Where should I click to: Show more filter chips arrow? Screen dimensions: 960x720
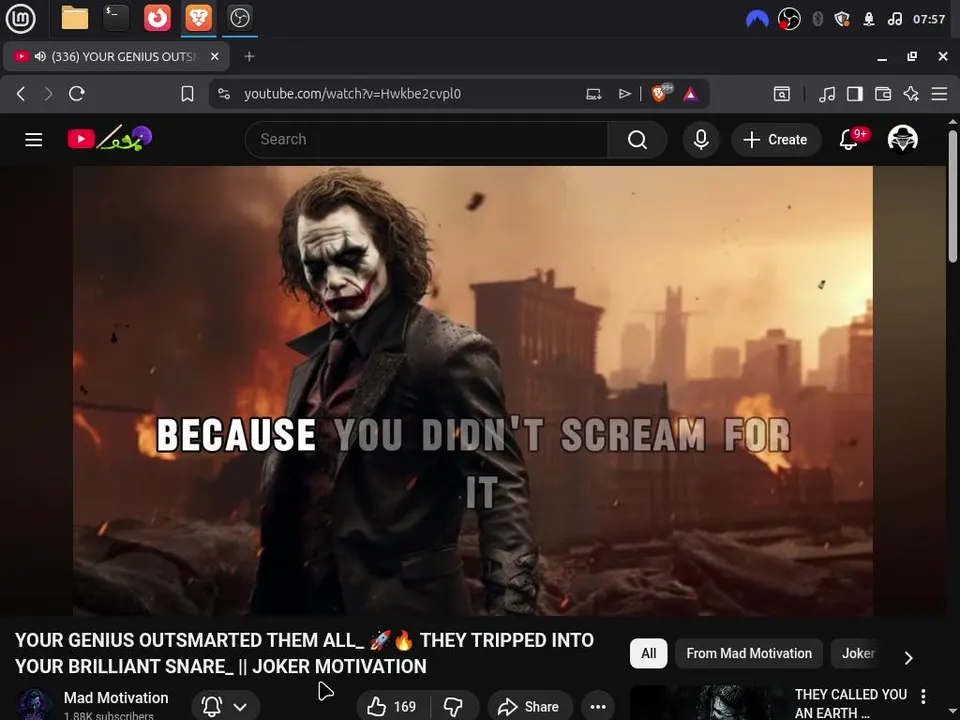pyautogui.click(x=909, y=658)
